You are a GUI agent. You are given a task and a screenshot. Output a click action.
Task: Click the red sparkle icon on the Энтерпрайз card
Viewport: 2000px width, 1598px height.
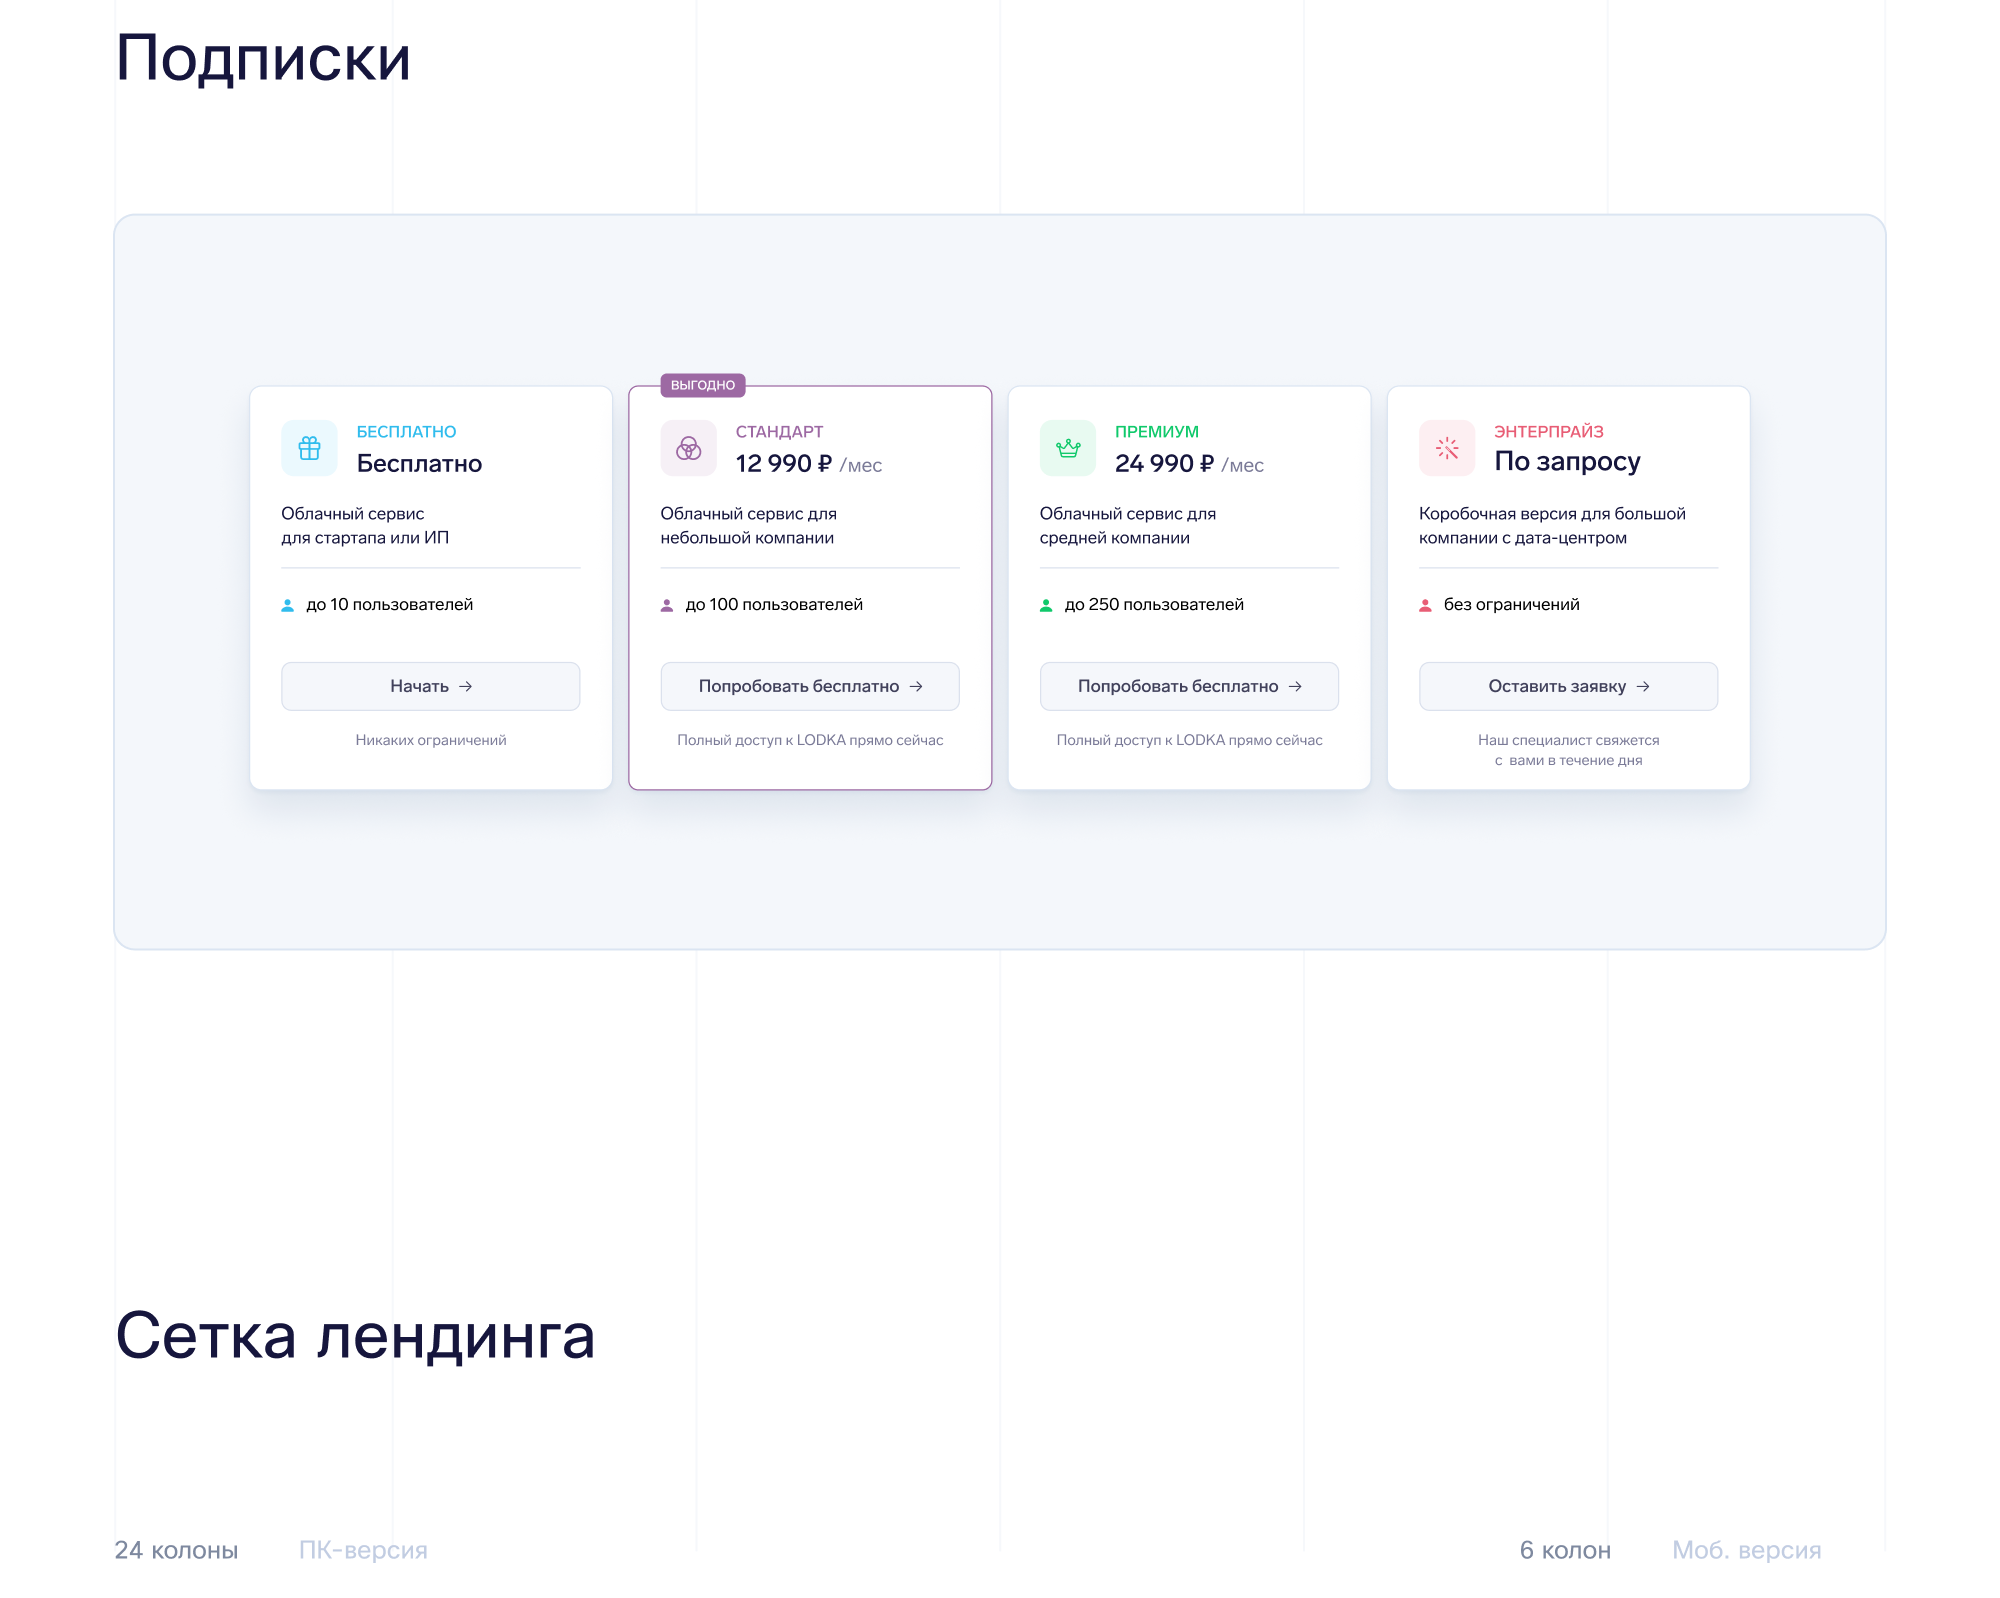click(1447, 448)
